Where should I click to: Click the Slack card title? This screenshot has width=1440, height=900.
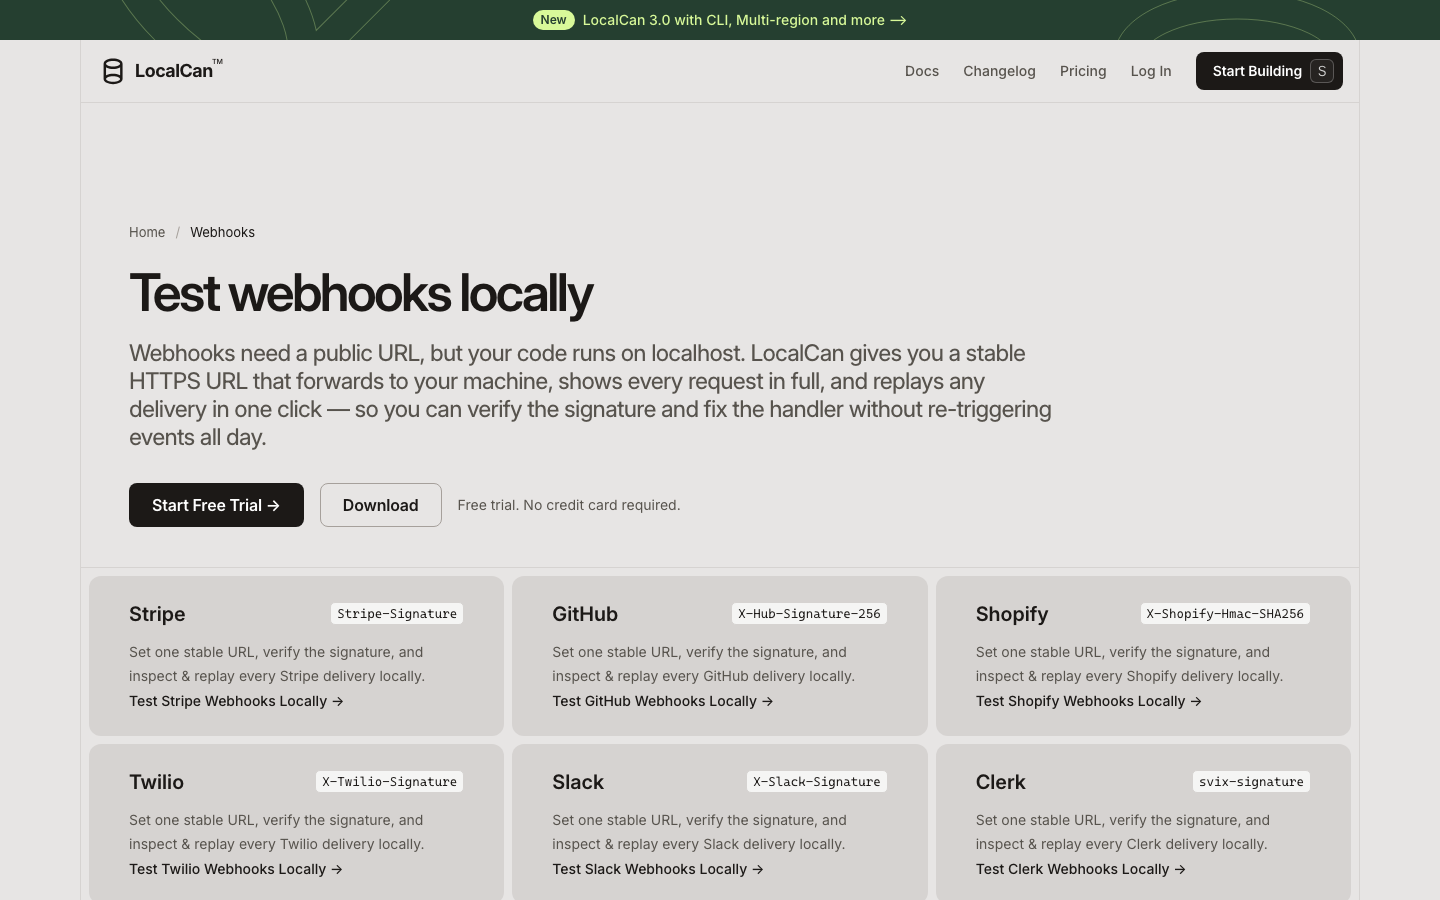pyautogui.click(x=578, y=782)
